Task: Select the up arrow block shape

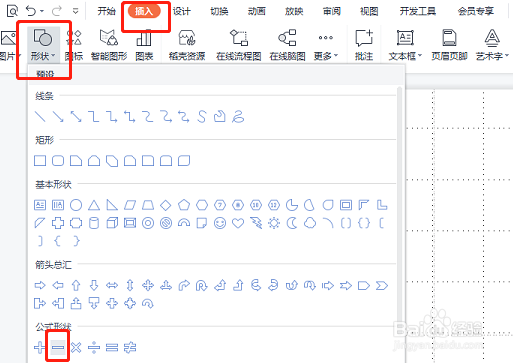Action: (76, 285)
